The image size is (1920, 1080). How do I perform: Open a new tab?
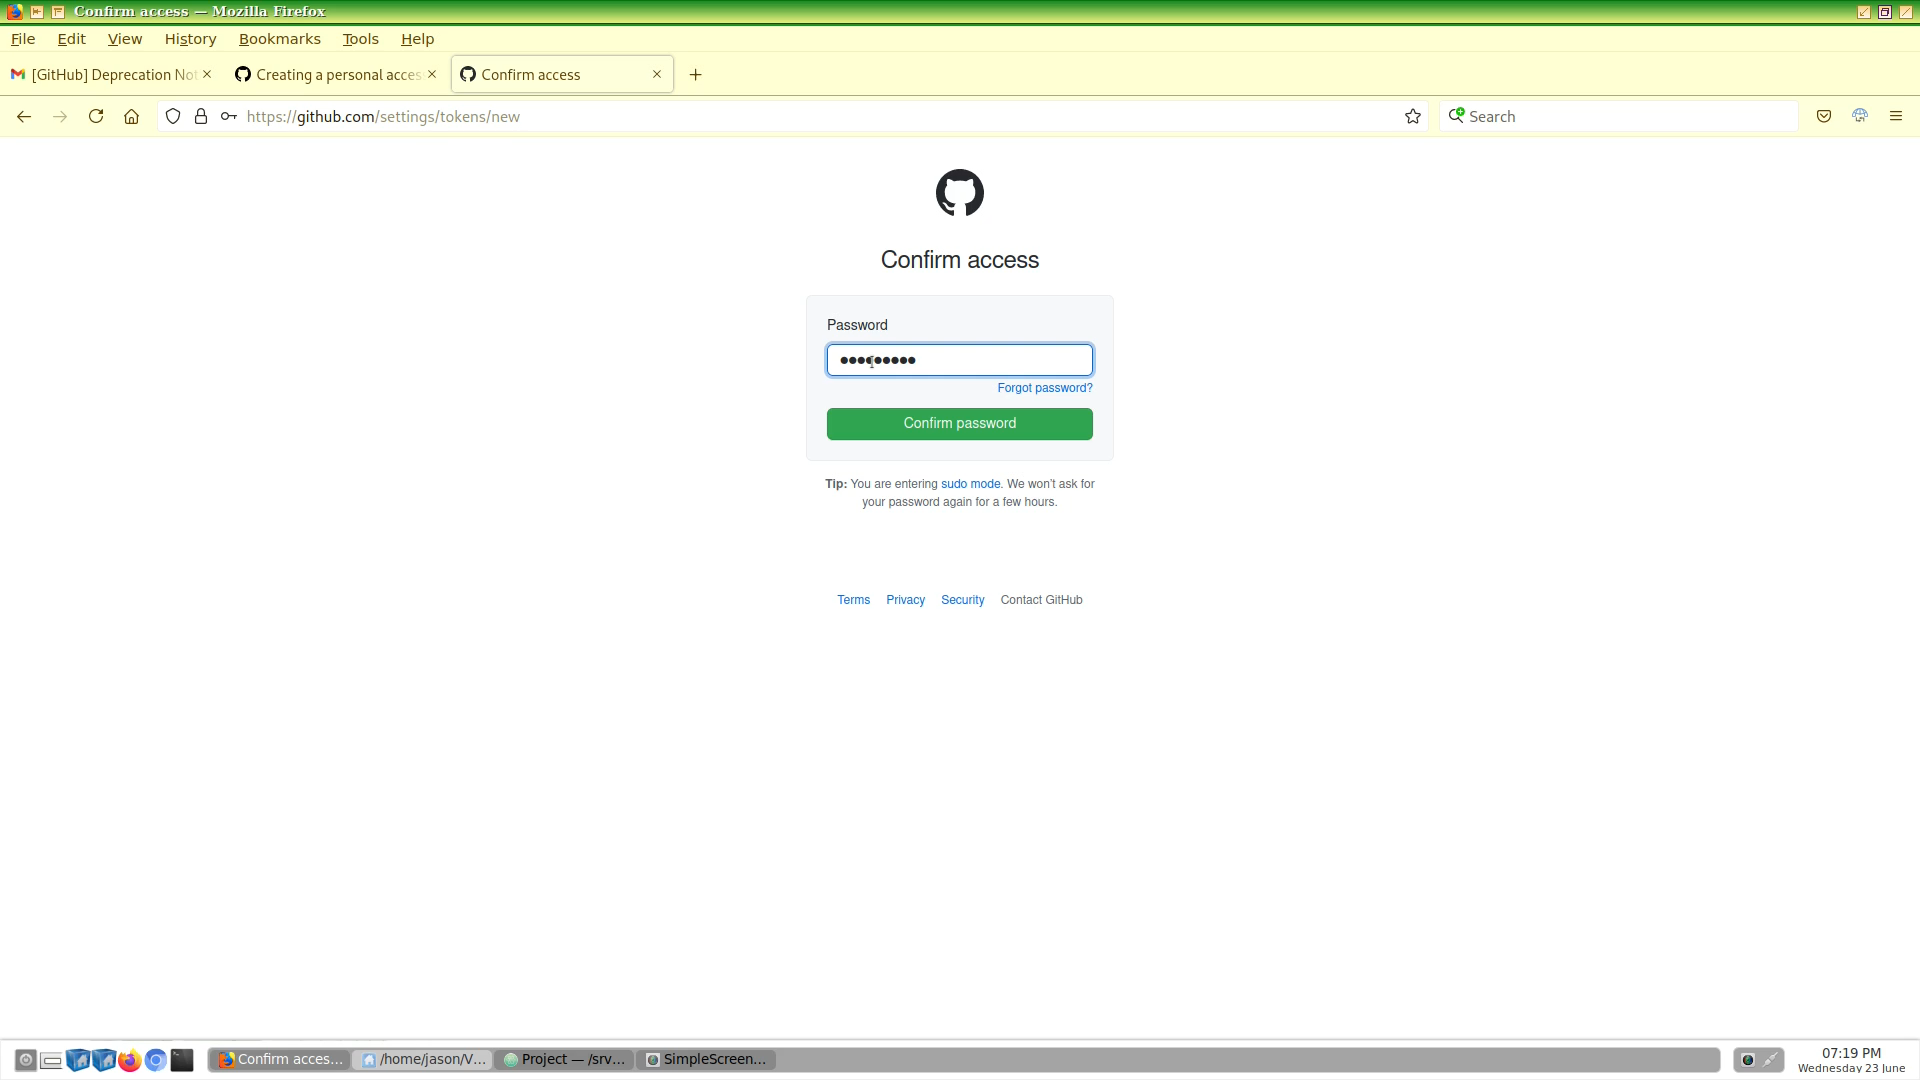(696, 75)
